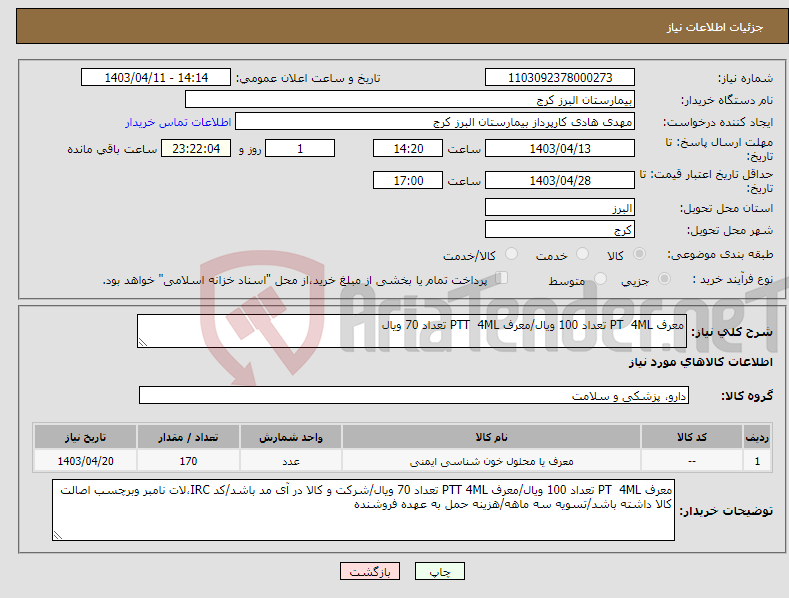This screenshot has height=598, width=789.
Task: Click the delivery province field البرز
Action: [560, 207]
